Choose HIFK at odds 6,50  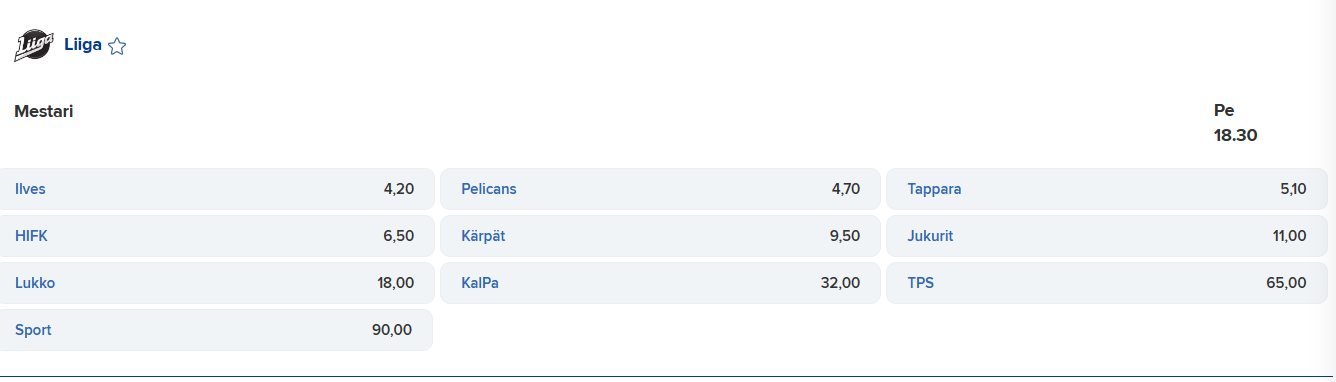(215, 236)
